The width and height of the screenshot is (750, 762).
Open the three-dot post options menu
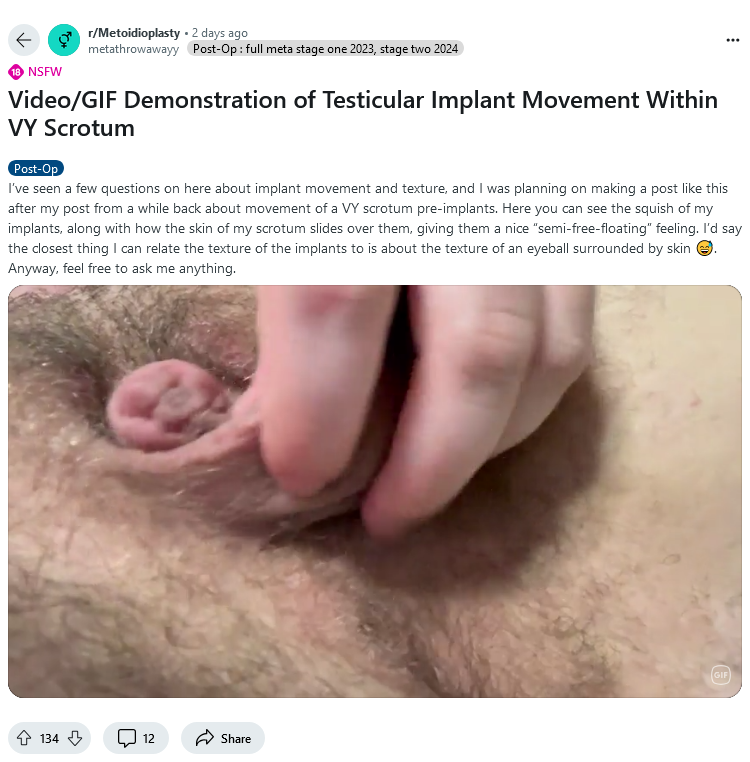[733, 40]
